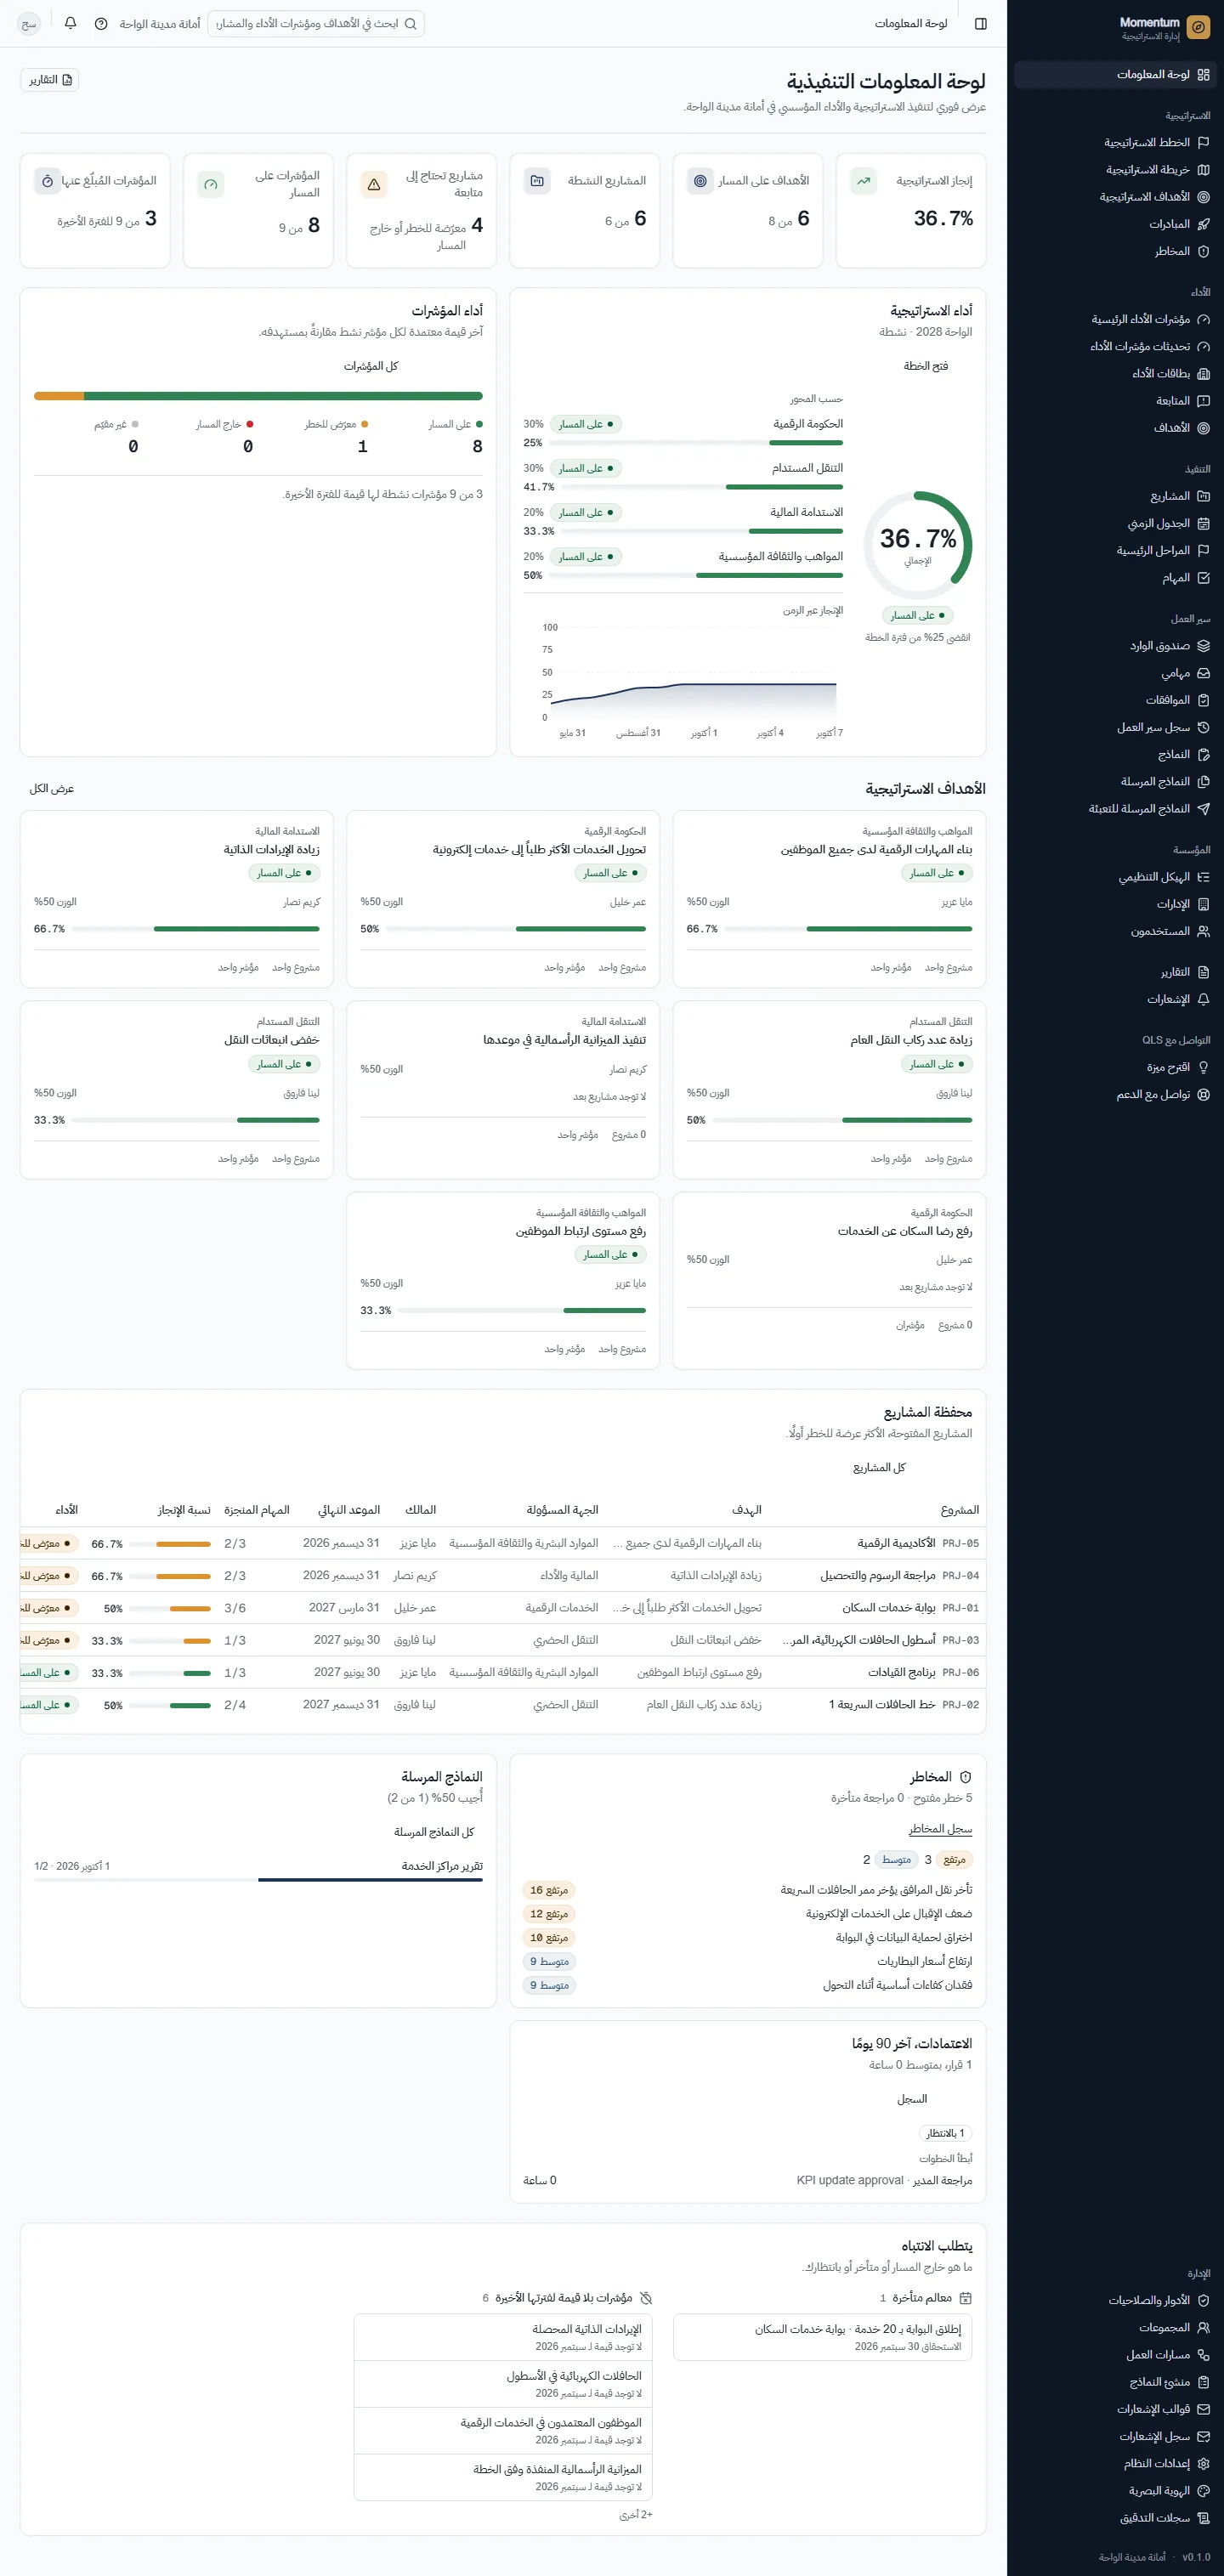This screenshot has height=2576, width=1224.
Task: Click 'عرض الكل' for strategic objectives
Action: tap(52, 789)
